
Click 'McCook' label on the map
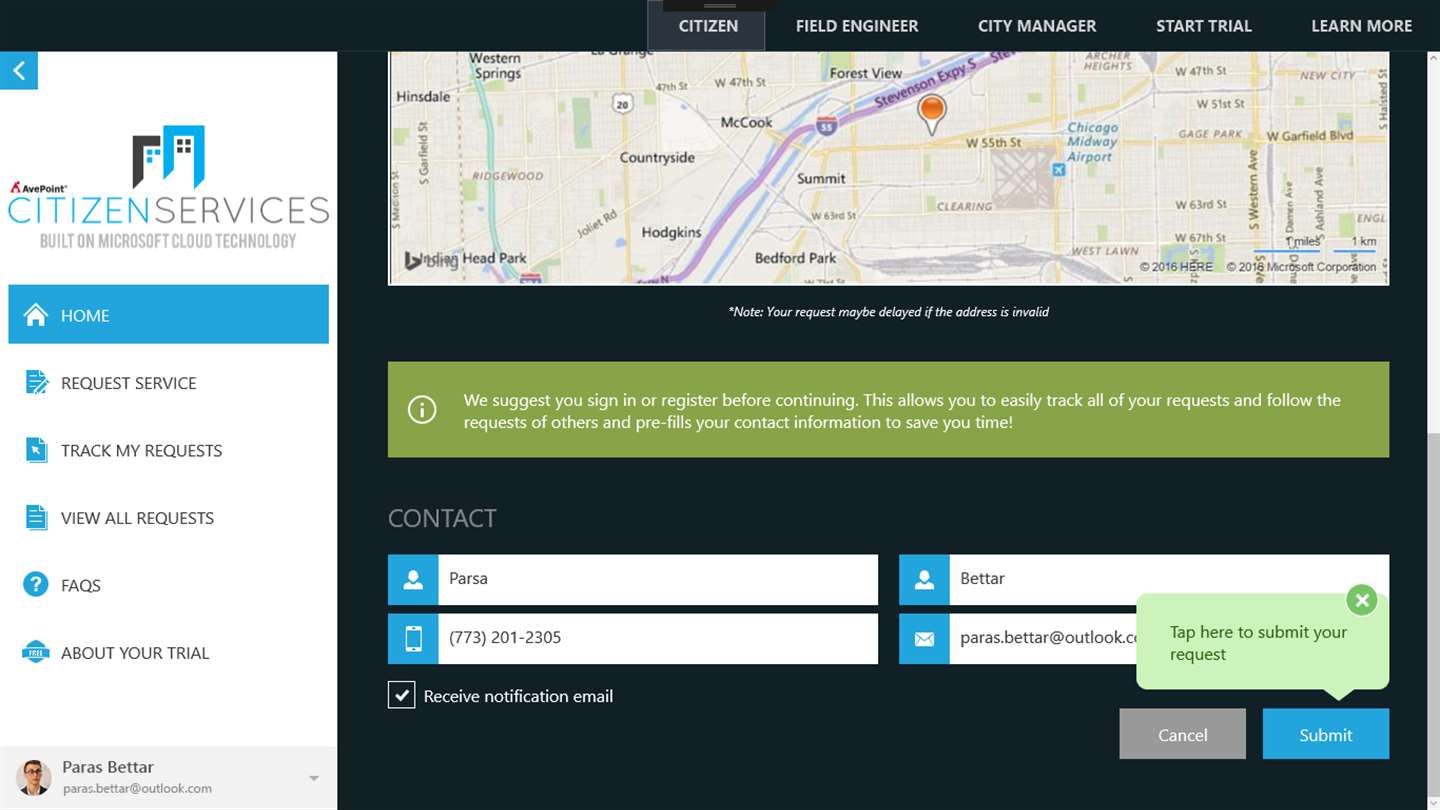coord(746,122)
